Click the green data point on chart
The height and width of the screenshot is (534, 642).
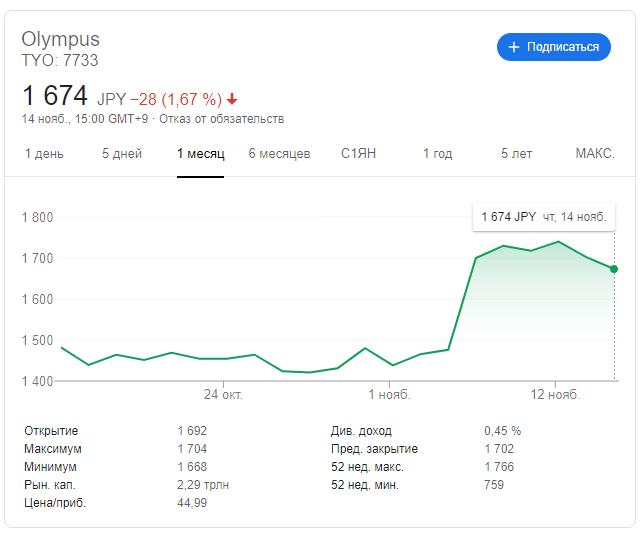tap(614, 269)
